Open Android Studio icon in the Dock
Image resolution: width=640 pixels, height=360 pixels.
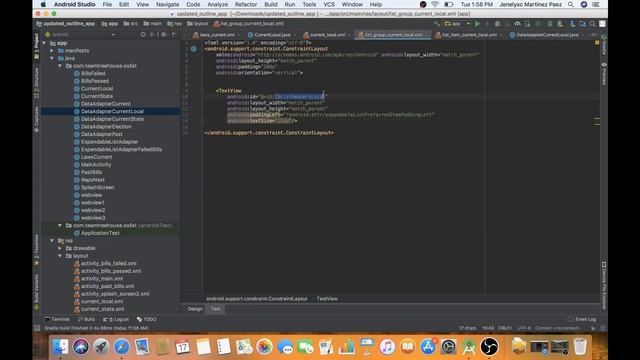(469, 347)
